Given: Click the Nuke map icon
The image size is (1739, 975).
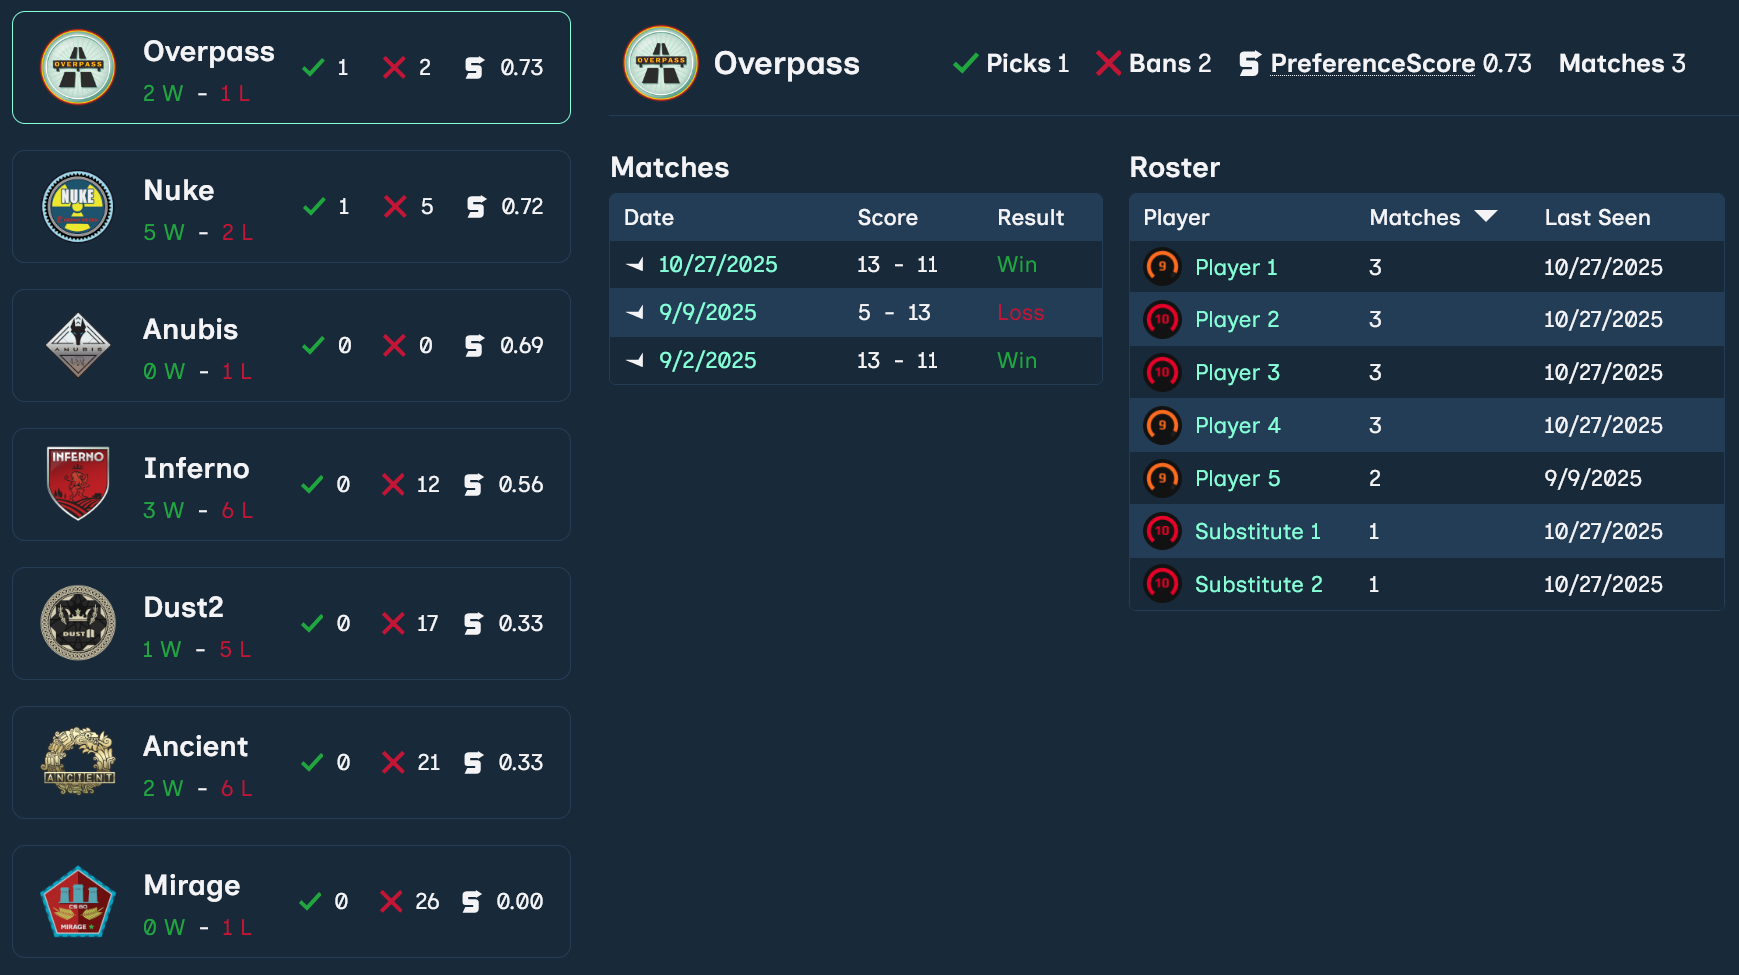Looking at the screenshot, I should (x=78, y=206).
